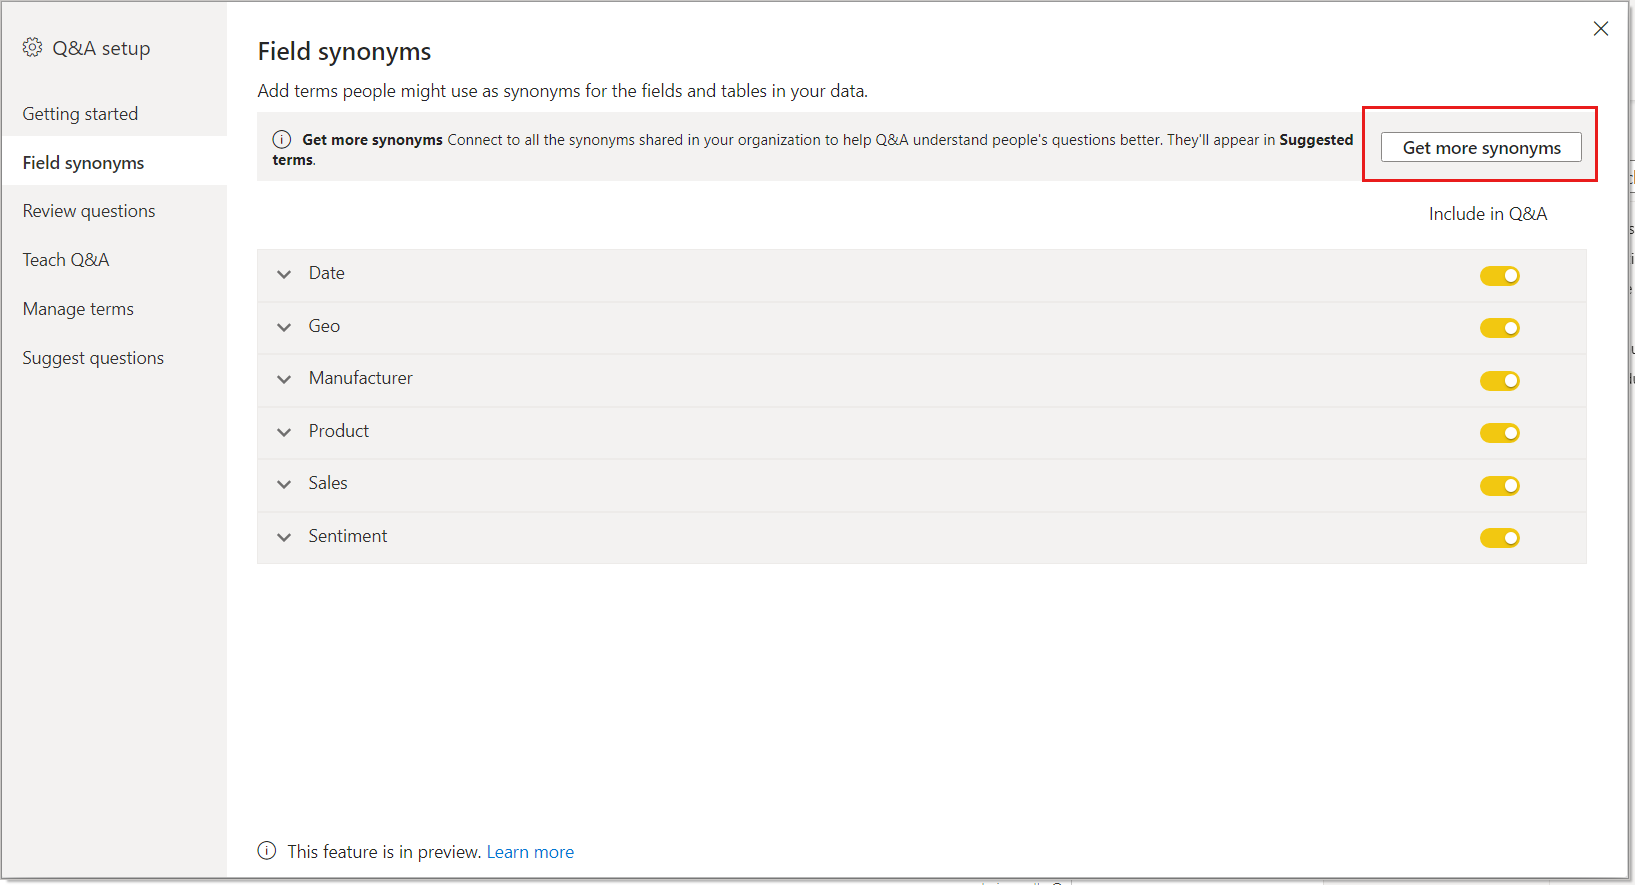Click the Q&A setup gear icon
This screenshot has height=885, width=1635.
click(33, 48)
